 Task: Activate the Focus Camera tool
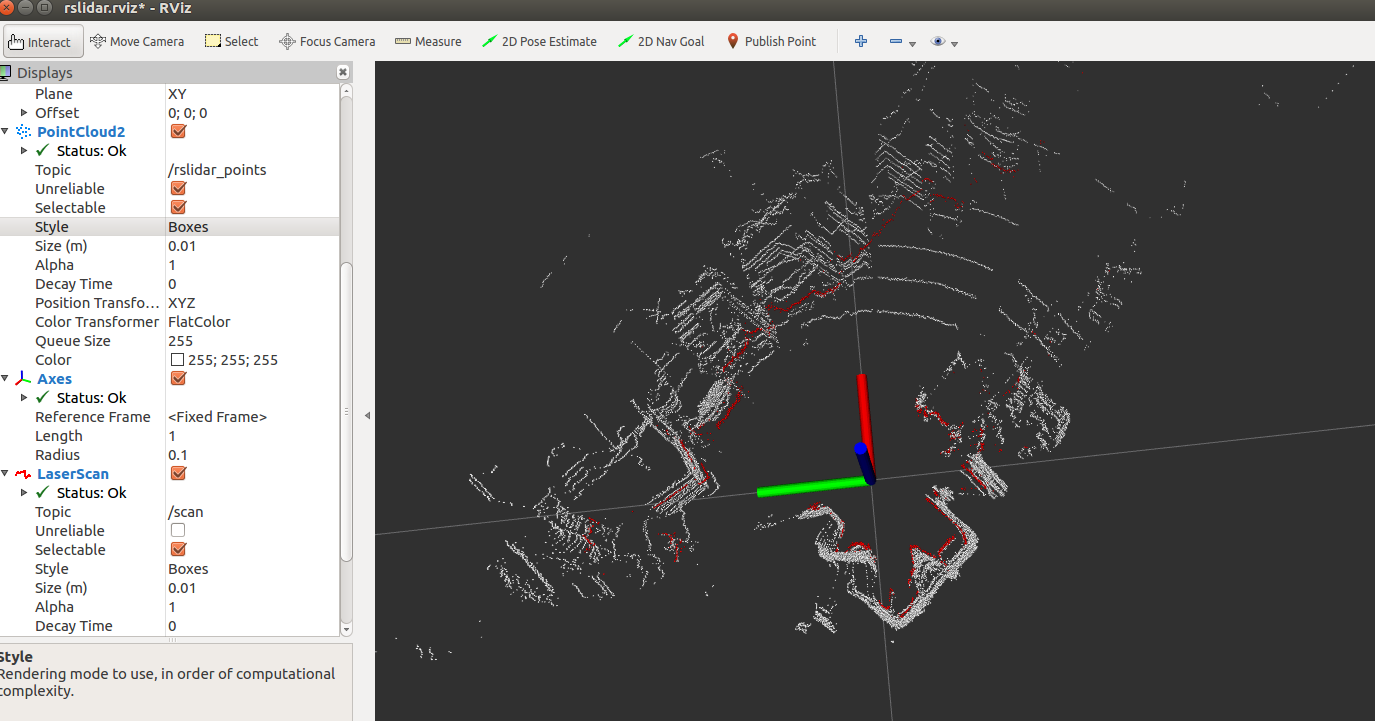(327, 41)
